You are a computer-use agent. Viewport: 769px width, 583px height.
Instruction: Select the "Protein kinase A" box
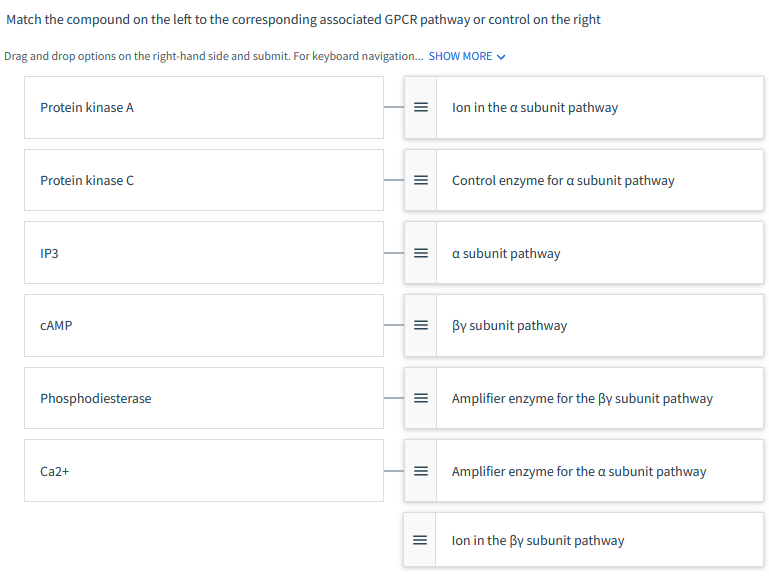[x=204, y=108]
